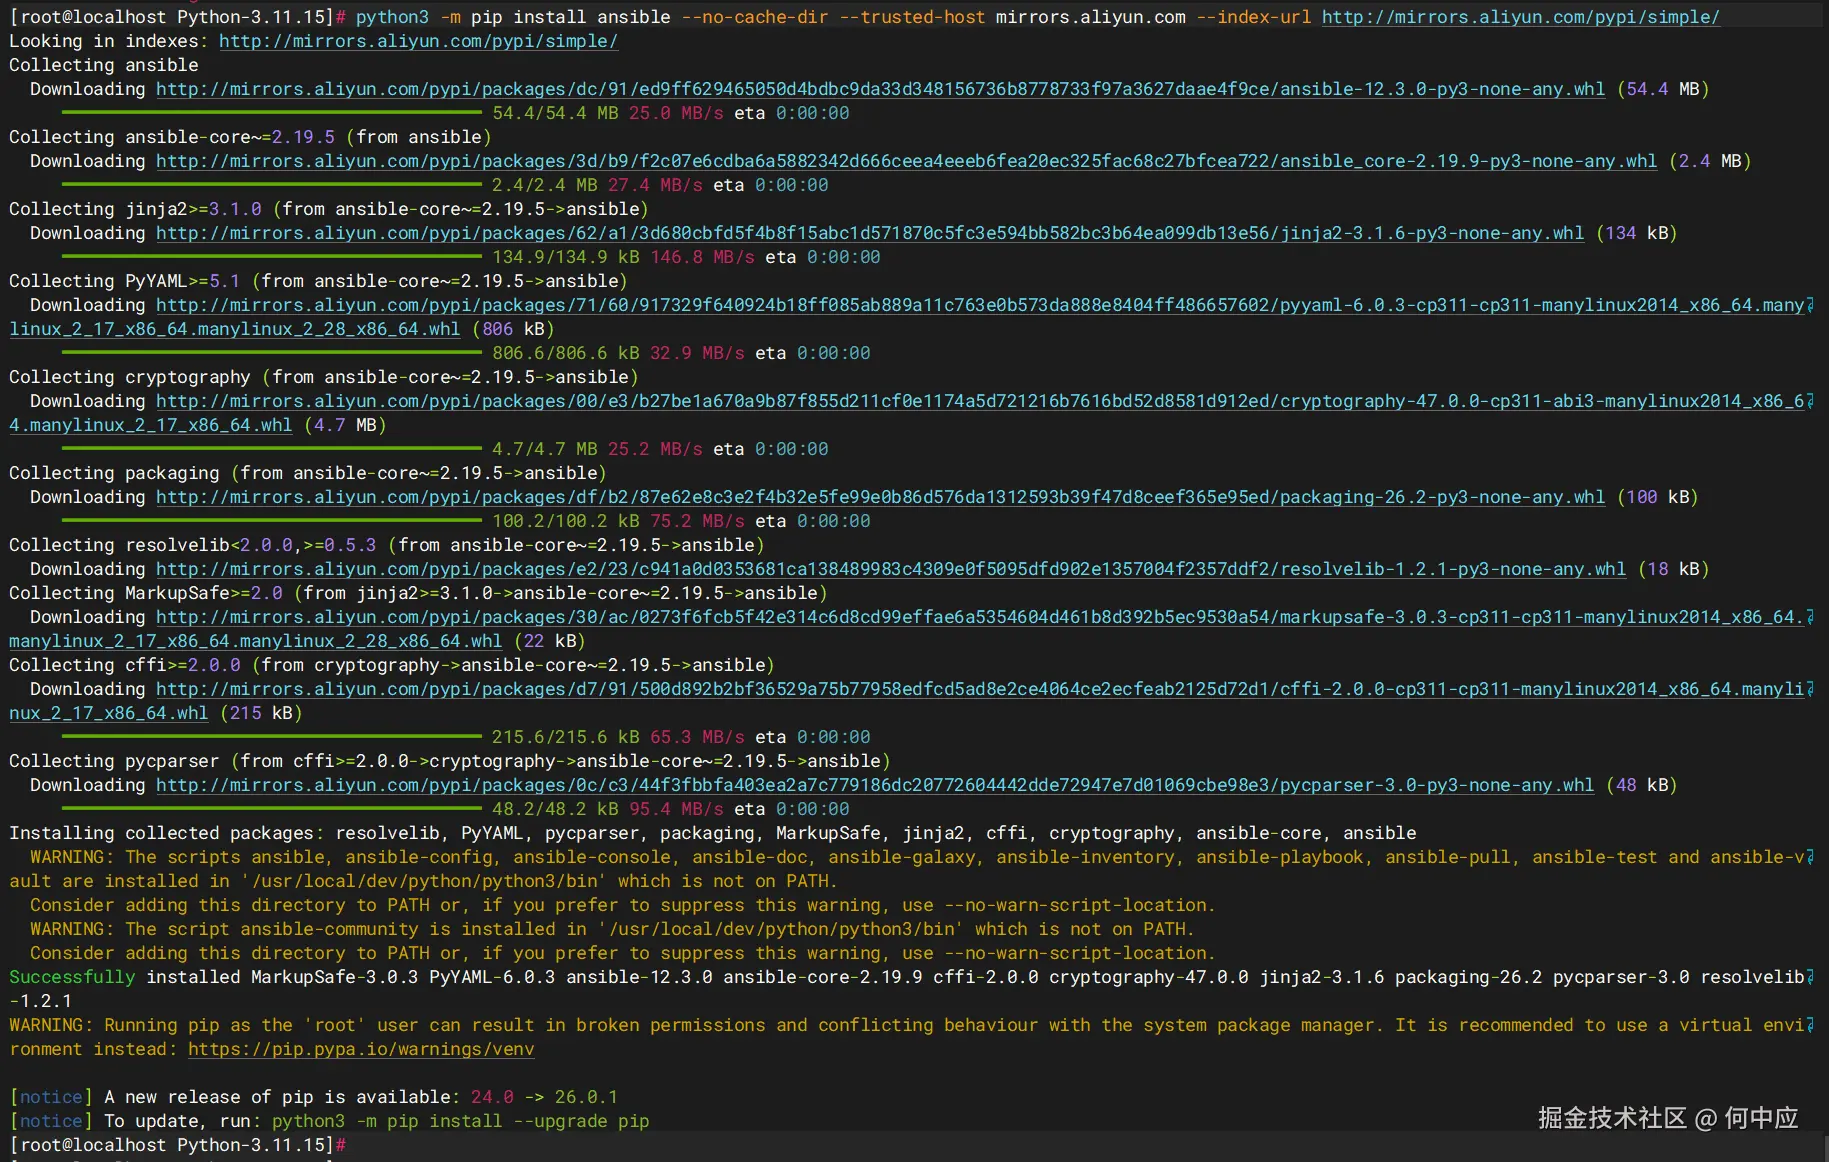Screen dimensions: 1829x1162
Task: Select the 'Collecting resolvelib<2.0.0,>=0.5.3' line
Action: pos(387,545)
